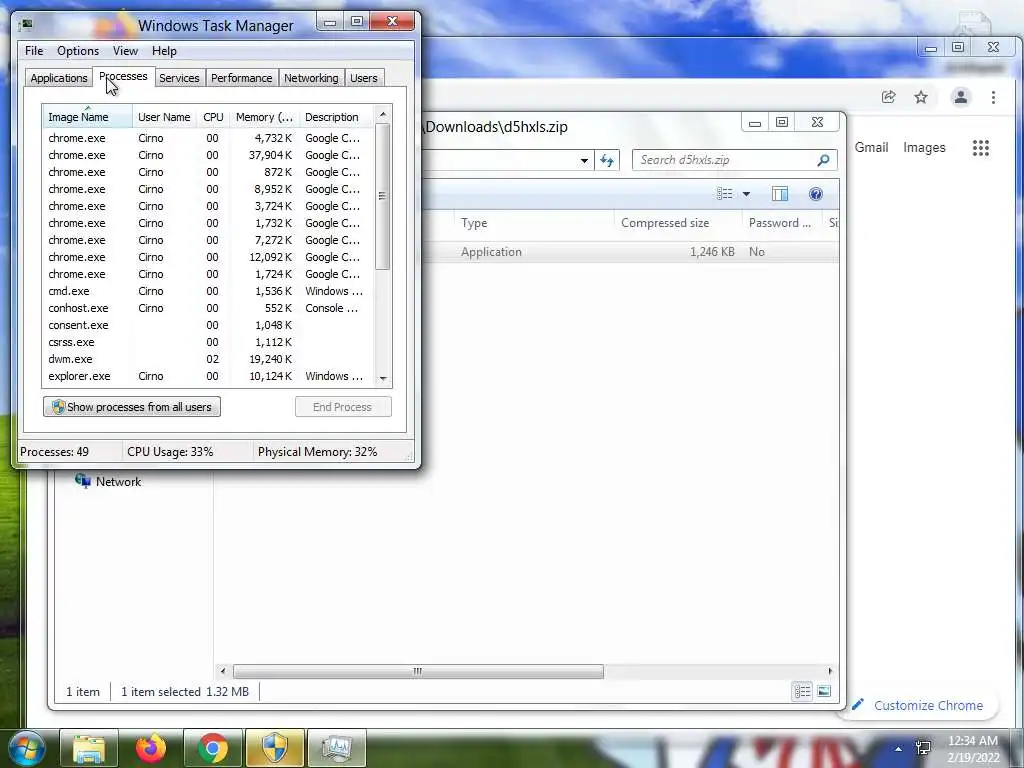Sort by the Type column header
1024x768 pixels.
click(x=534, y=223)
